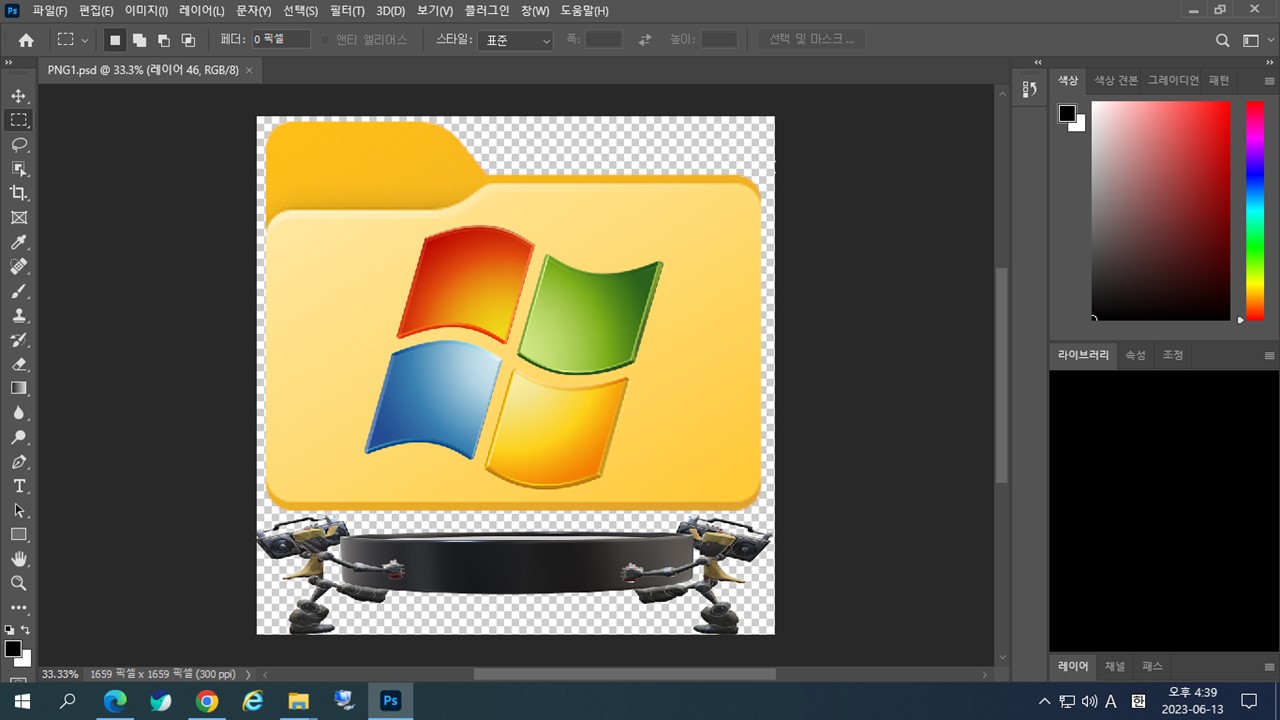
Task: Switch to the 패턴 tab
Action: (x=1219, y=81)
